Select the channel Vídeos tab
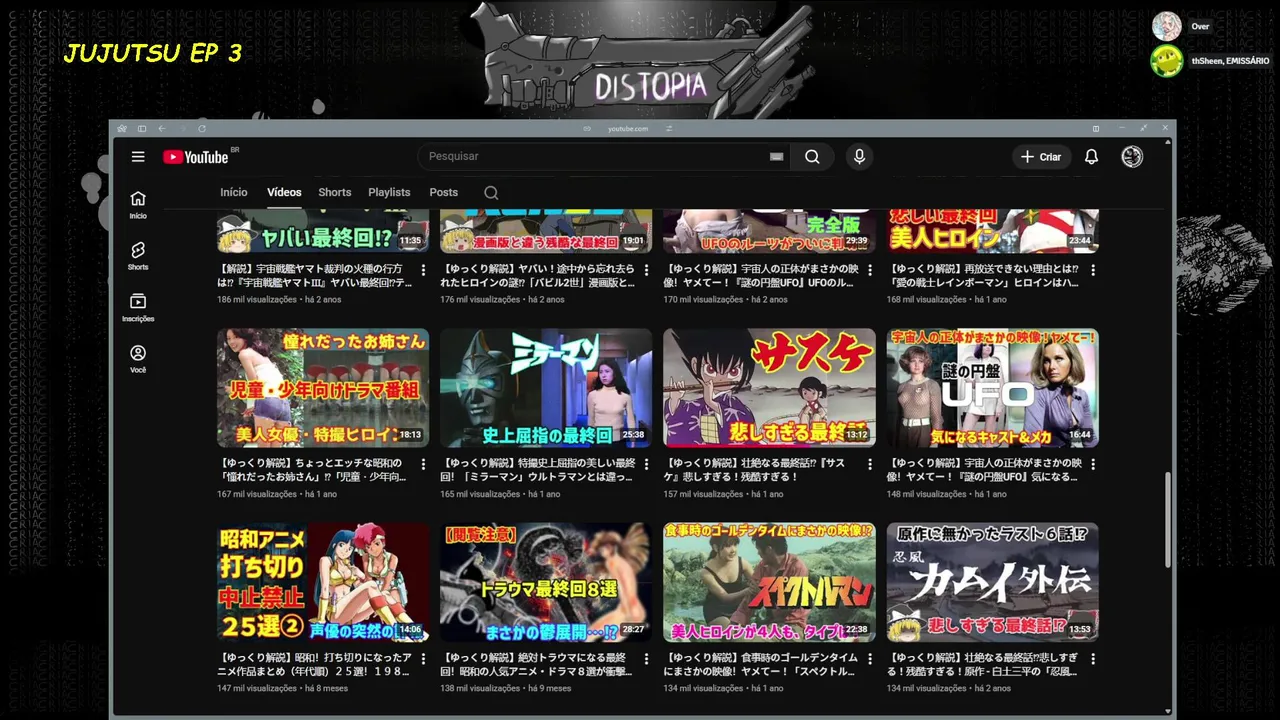The image size is (1280, 720). (284, 192)
